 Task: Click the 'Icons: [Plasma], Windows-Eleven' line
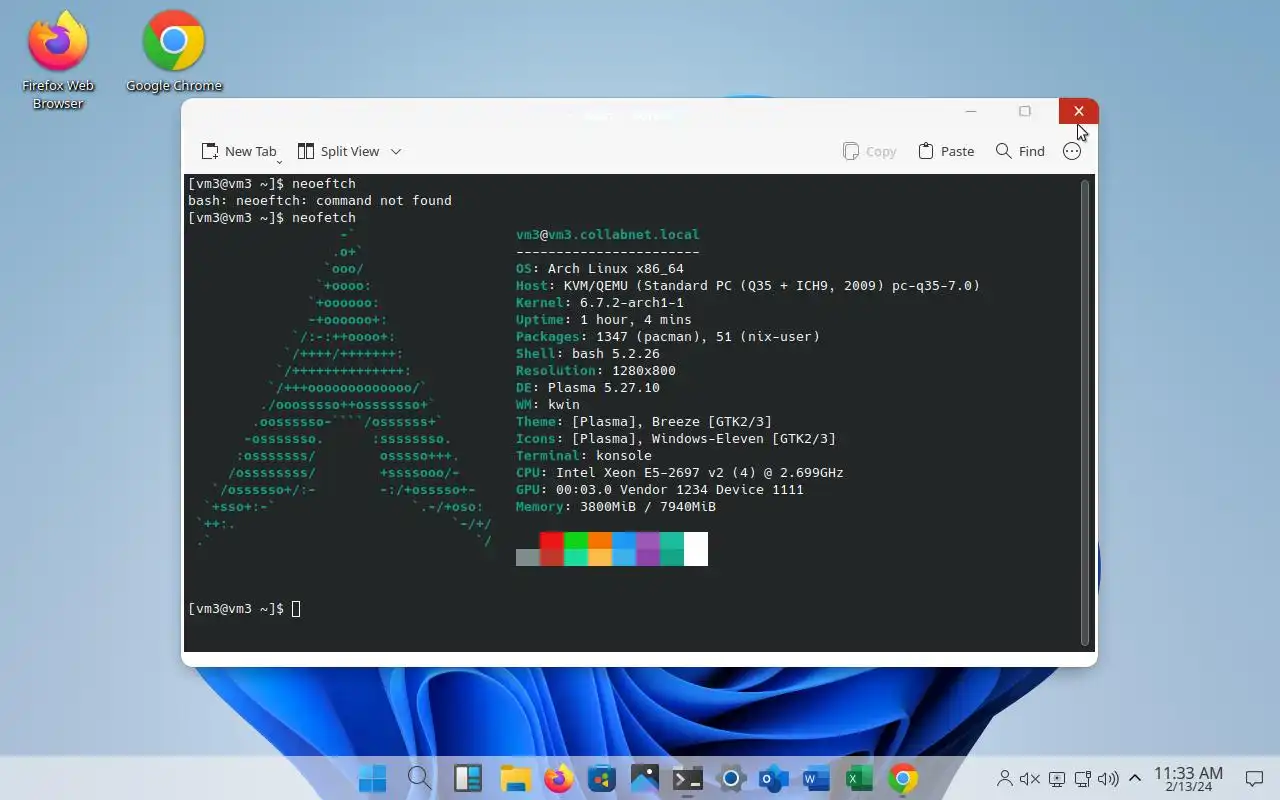[x=676, y=439]
